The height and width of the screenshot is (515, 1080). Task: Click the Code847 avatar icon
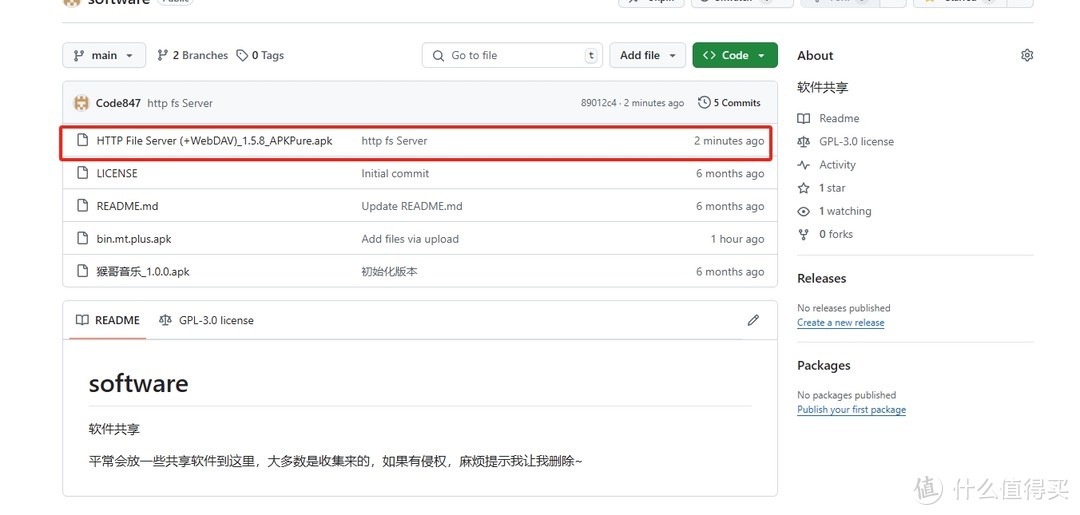82,103
